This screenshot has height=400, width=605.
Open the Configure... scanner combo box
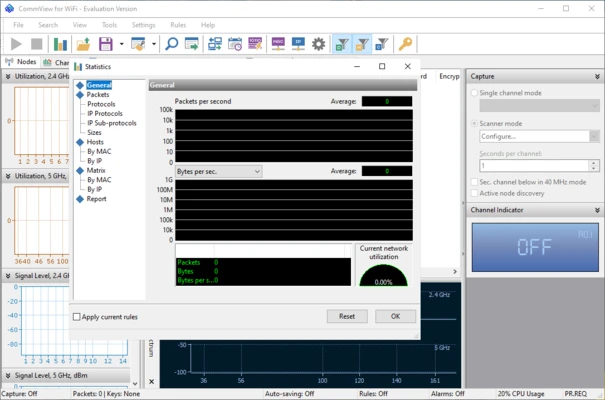pyautogui.click(x=539, y=136)
